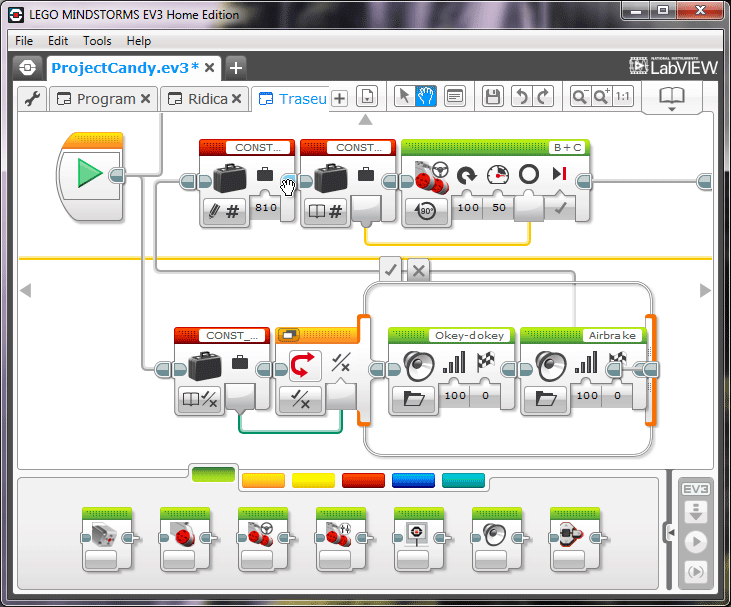This screenshot has width=731, height=607.
Task: Open the Edit menu
Action: [58, 41]
